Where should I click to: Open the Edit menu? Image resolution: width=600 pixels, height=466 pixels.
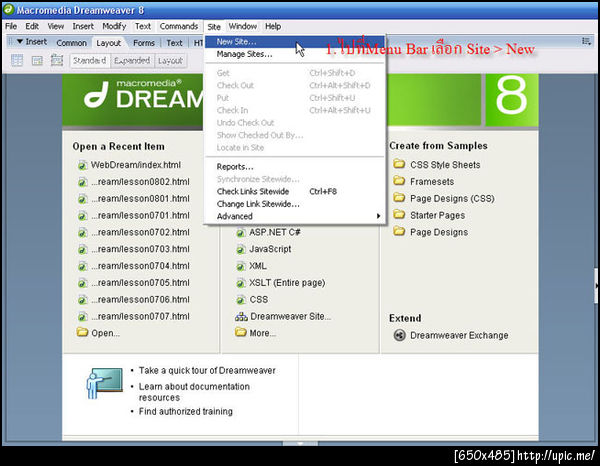[x=32, y=26]
